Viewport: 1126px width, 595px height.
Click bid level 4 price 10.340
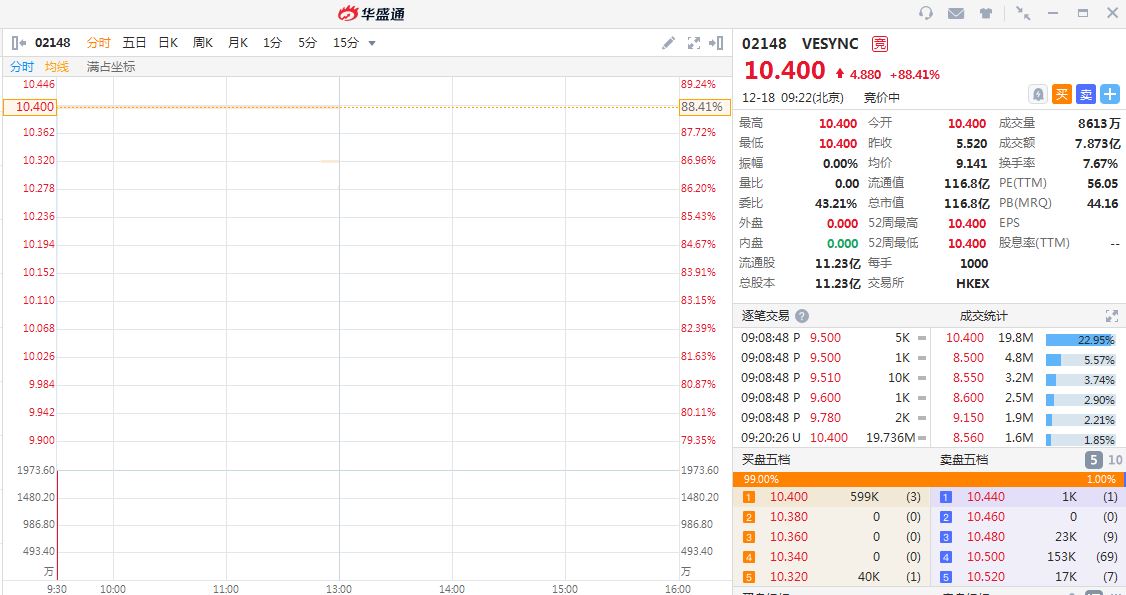point(788,557)
